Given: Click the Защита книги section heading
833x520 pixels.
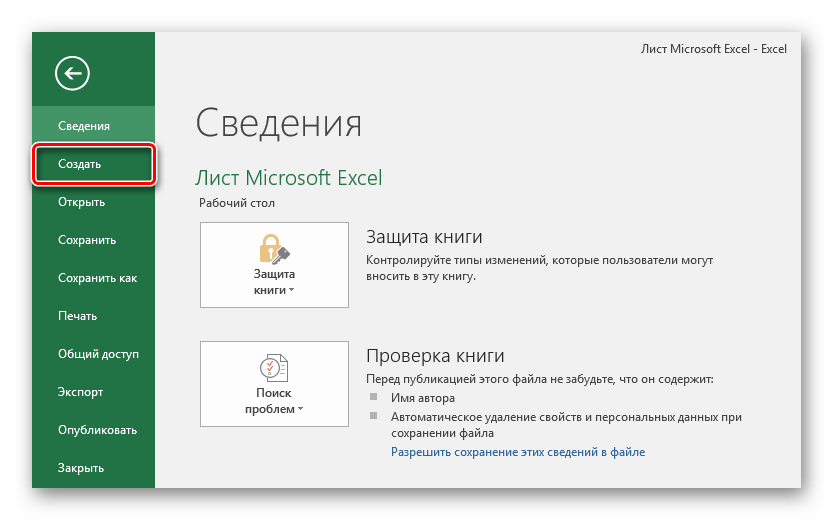Looking at the screenshot, I should (x=424, y=237).
